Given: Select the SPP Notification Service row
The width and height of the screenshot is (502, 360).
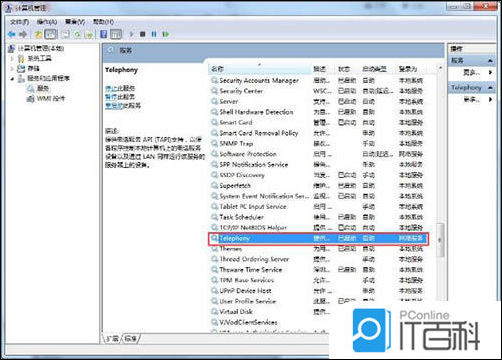Looking at the screenshot, I should pos(318,164).
